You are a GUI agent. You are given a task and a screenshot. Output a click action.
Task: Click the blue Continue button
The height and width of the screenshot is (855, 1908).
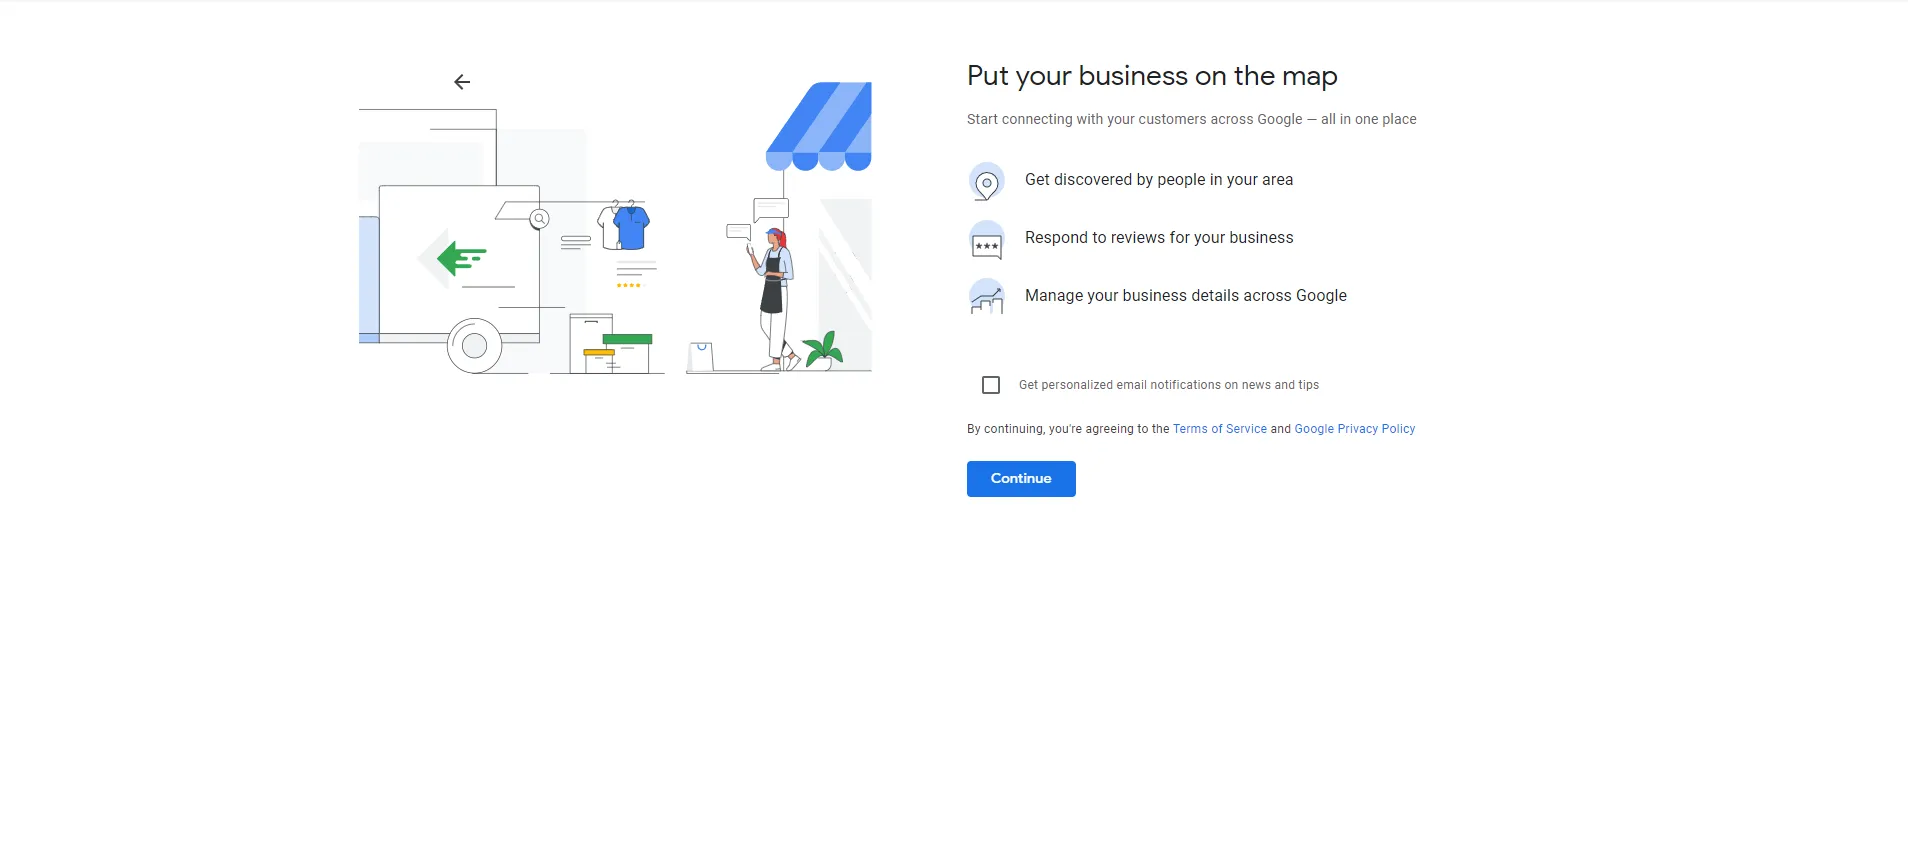[x=1021, y=479]
